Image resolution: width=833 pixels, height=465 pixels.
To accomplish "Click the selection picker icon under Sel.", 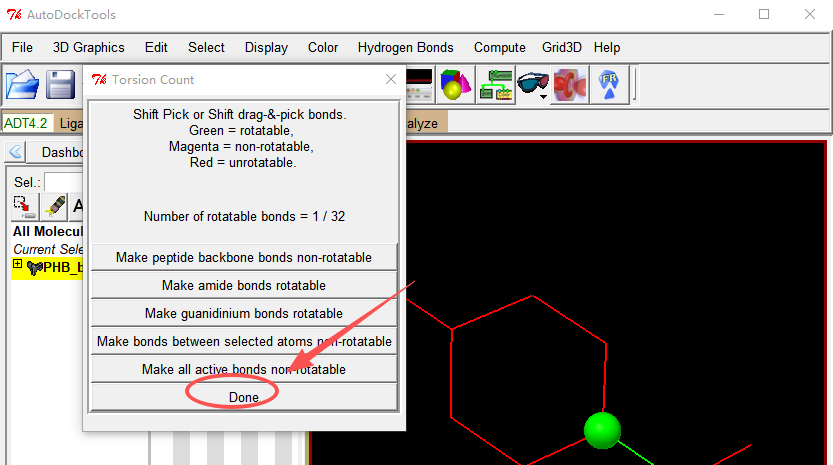I will (x=22, y=206).
